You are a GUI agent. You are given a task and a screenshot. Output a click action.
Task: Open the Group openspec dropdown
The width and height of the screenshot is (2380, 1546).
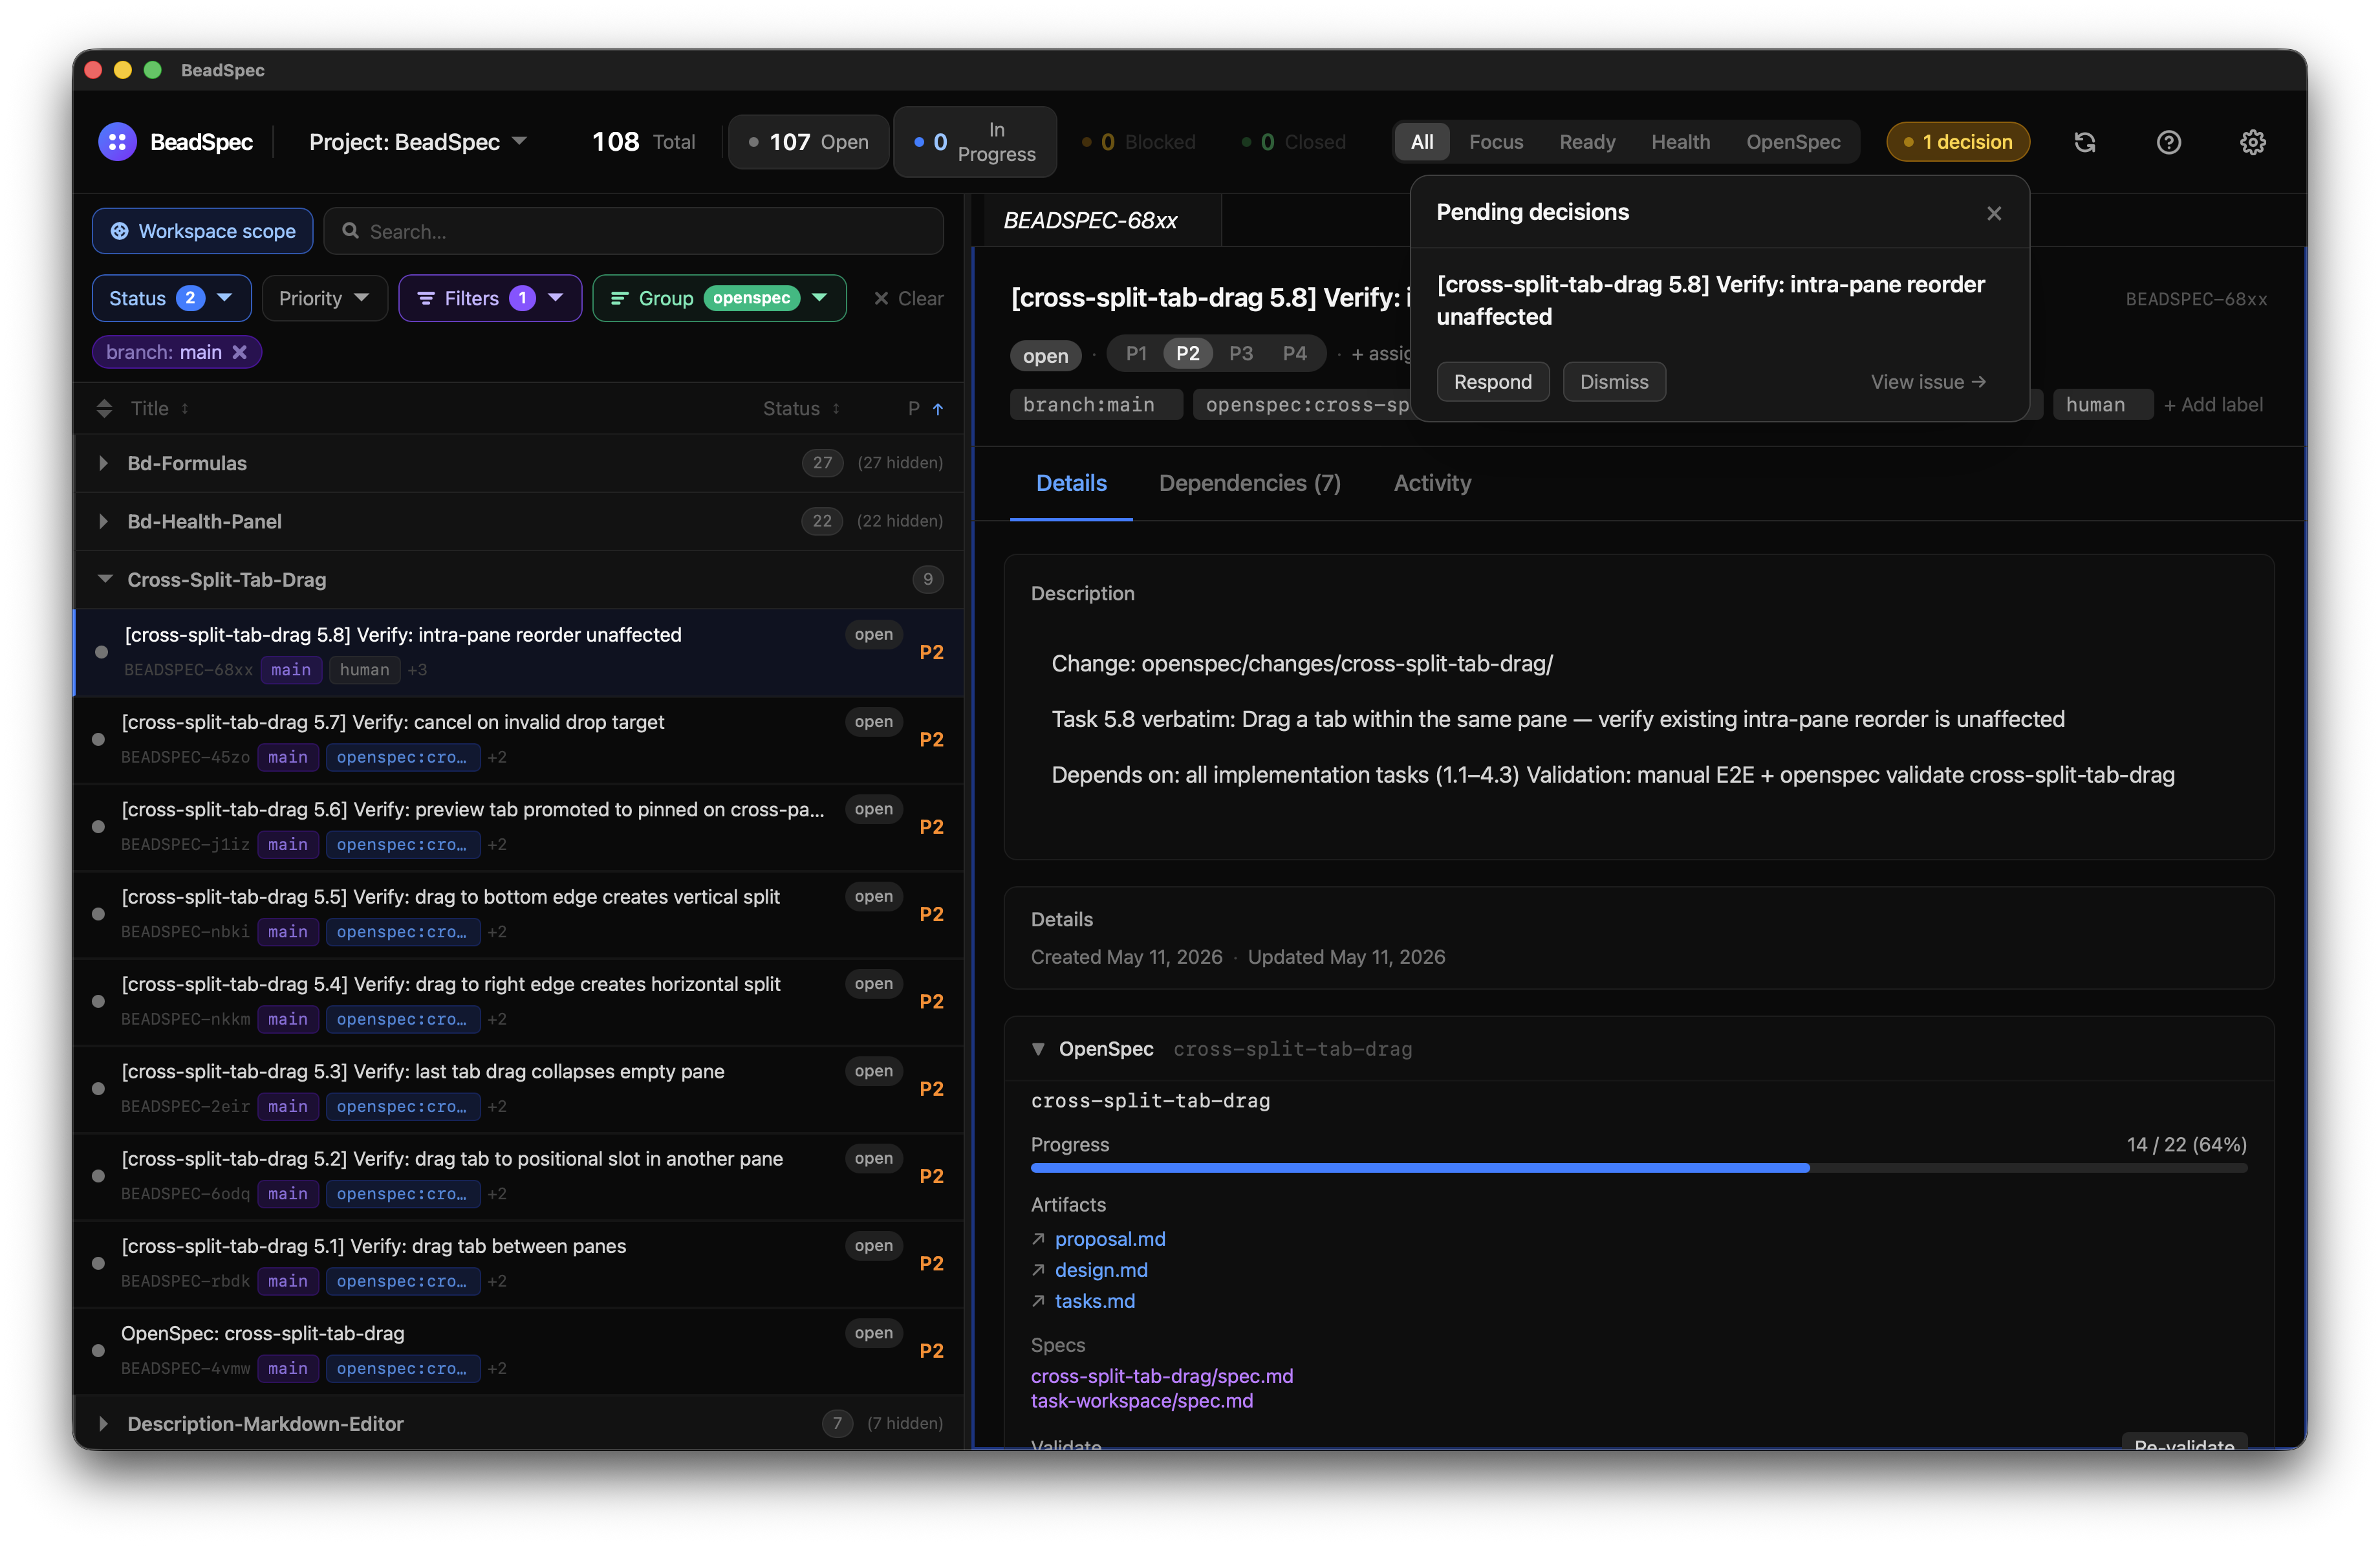pos(719,298)
